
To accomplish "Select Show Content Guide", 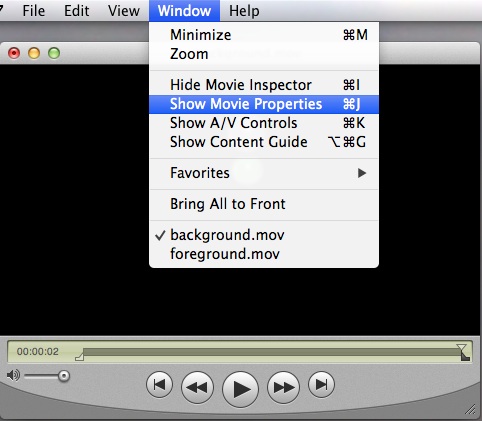I will tap(264, 142).
